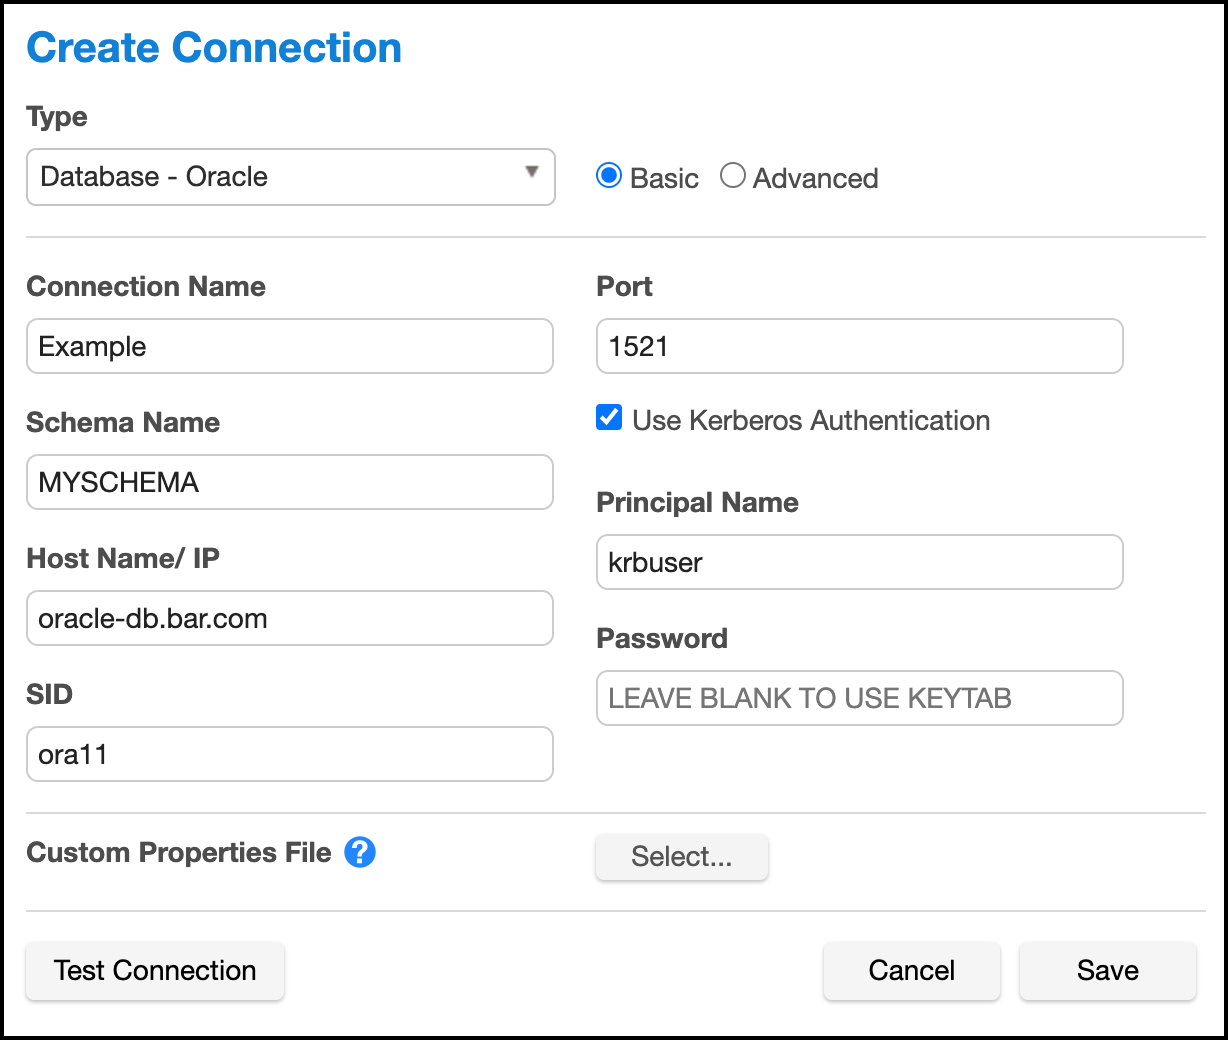Click the Principal Name field with krbuser
The height and width of the screenshot is (1040, 1228).
pyautogui.click(x=859, y=562)
